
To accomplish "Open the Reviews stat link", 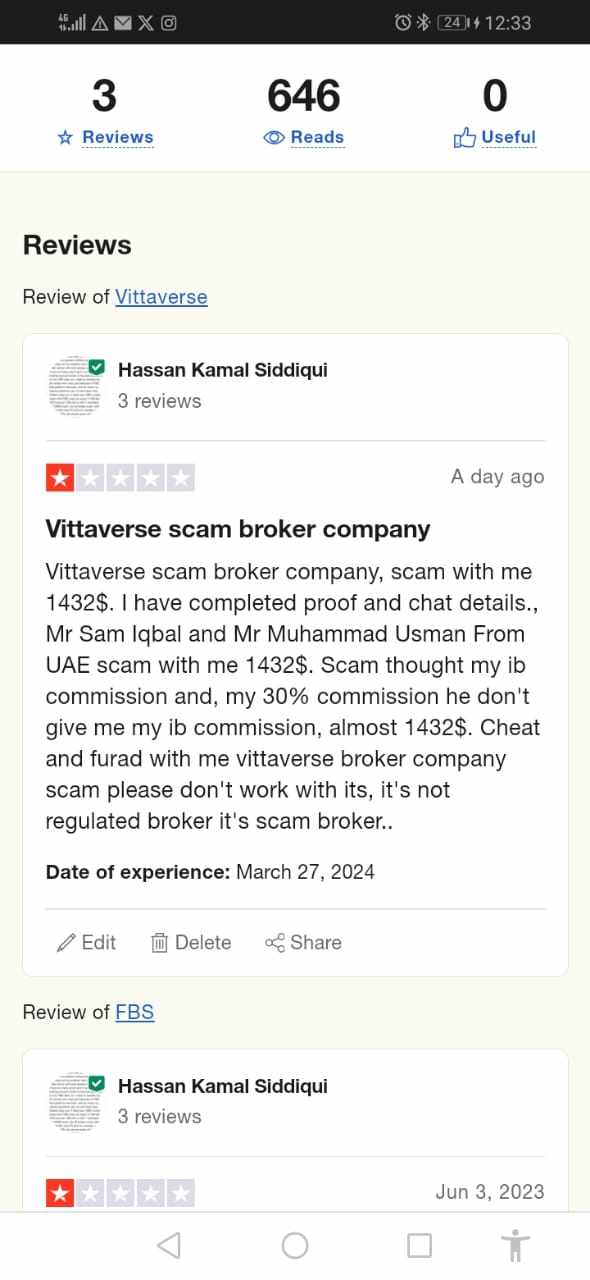I will coord(118,137).
